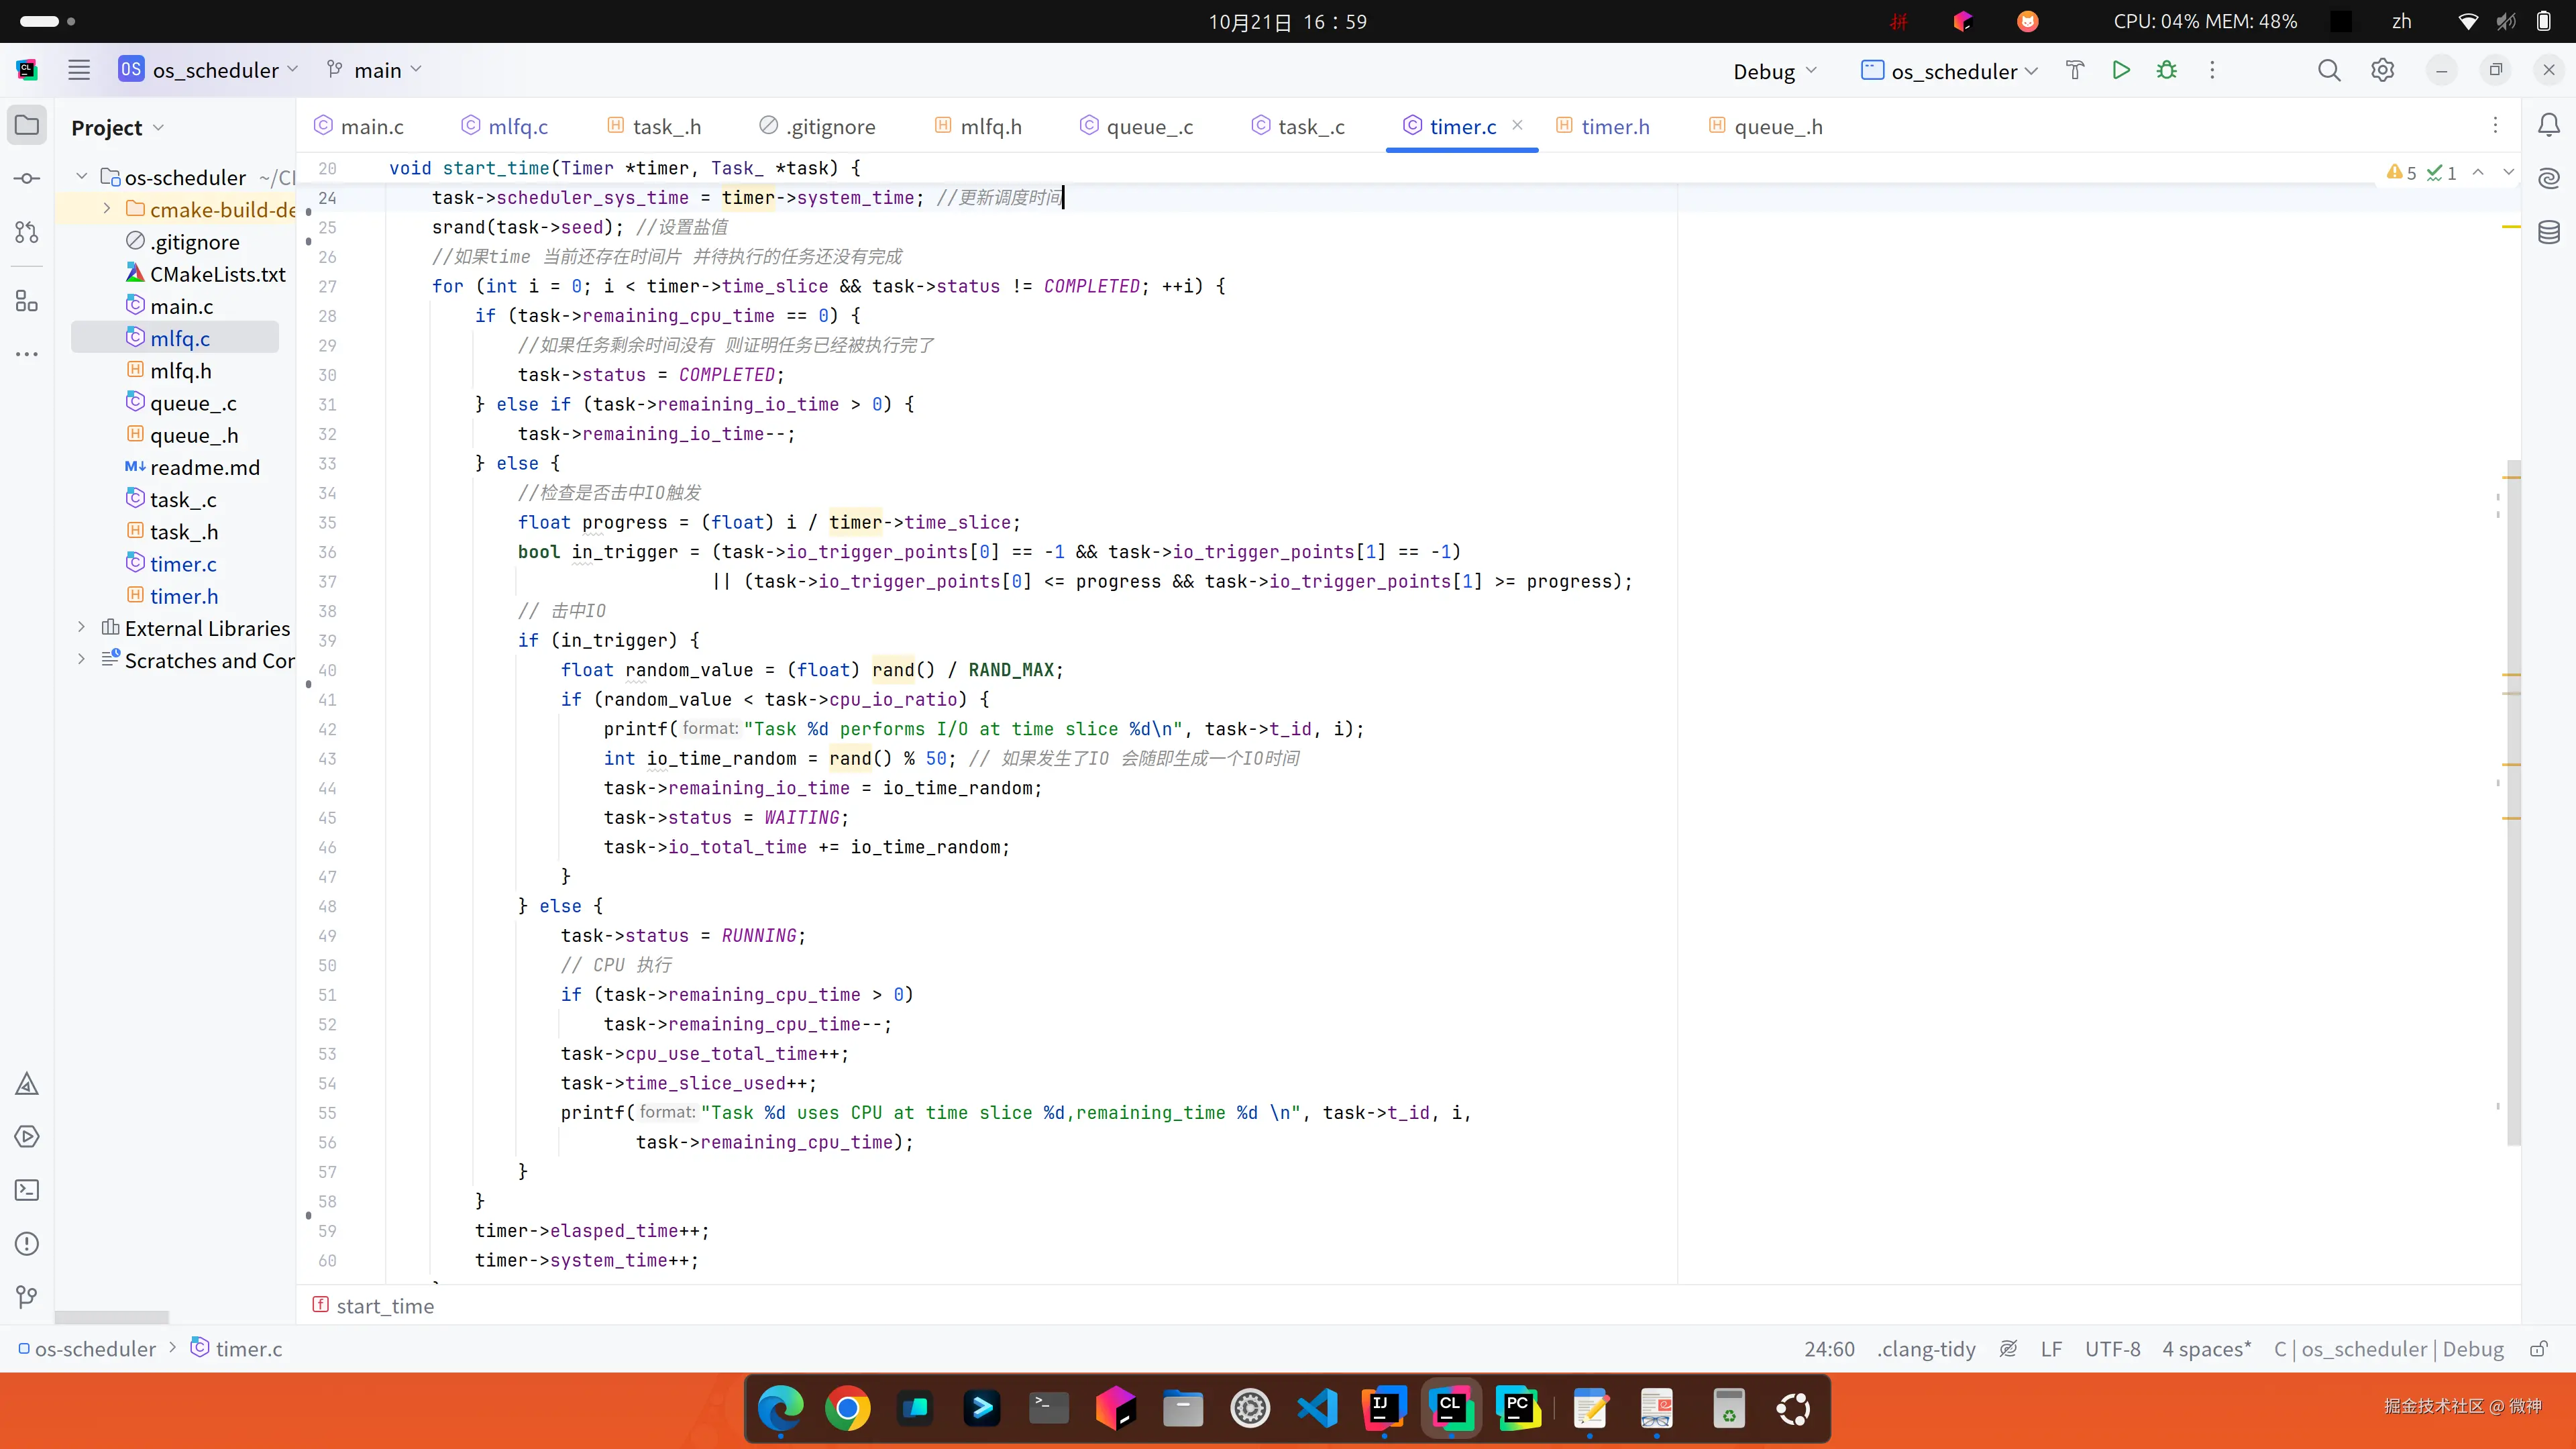This screenshot has height=1449, width=2576.
Task: Expand External Libraries node
Action: click(x=82, y=628)
